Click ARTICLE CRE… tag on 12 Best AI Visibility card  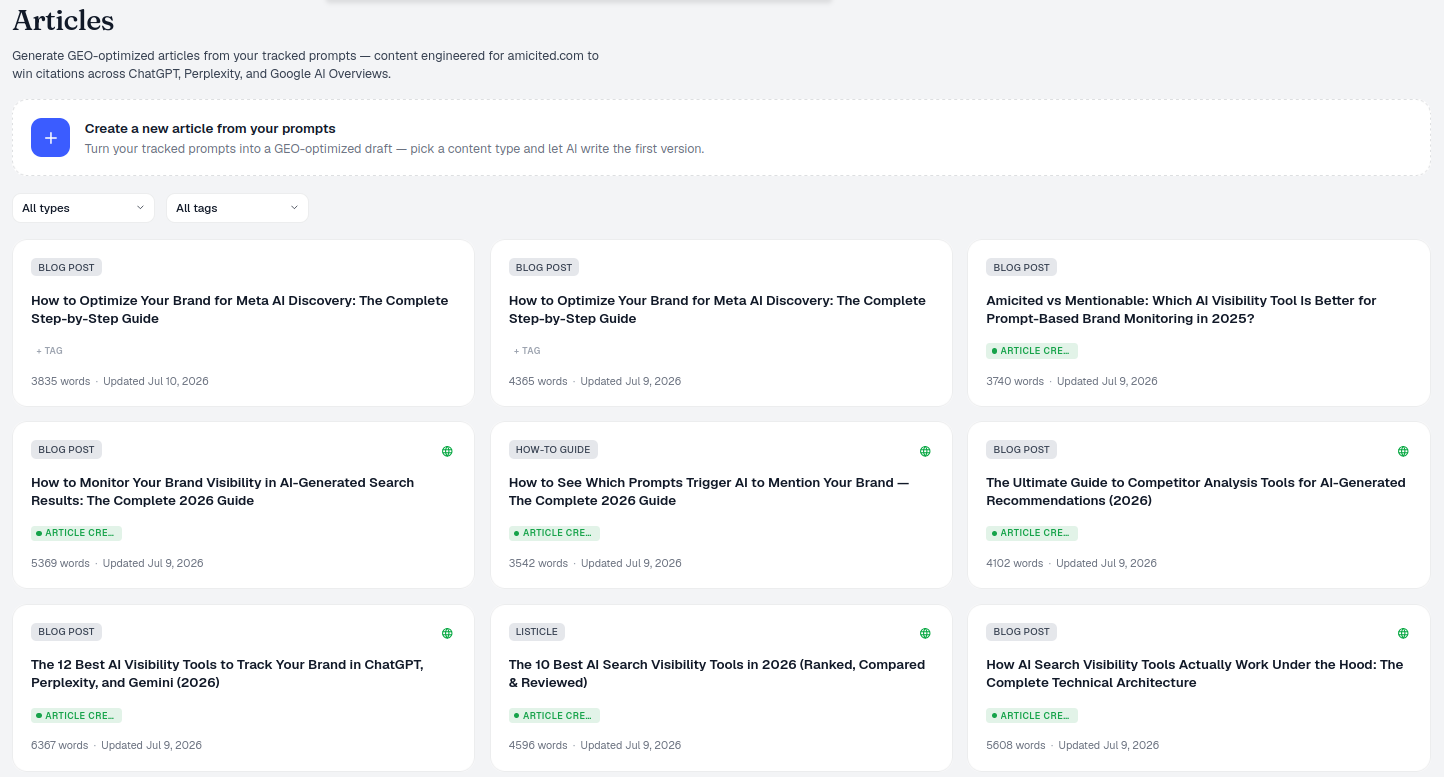pos(76,715)
